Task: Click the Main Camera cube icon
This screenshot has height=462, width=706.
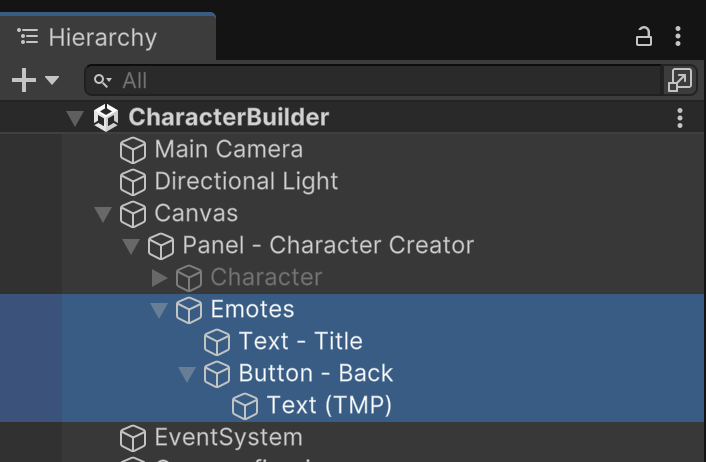Action: (x=133, y=150)
